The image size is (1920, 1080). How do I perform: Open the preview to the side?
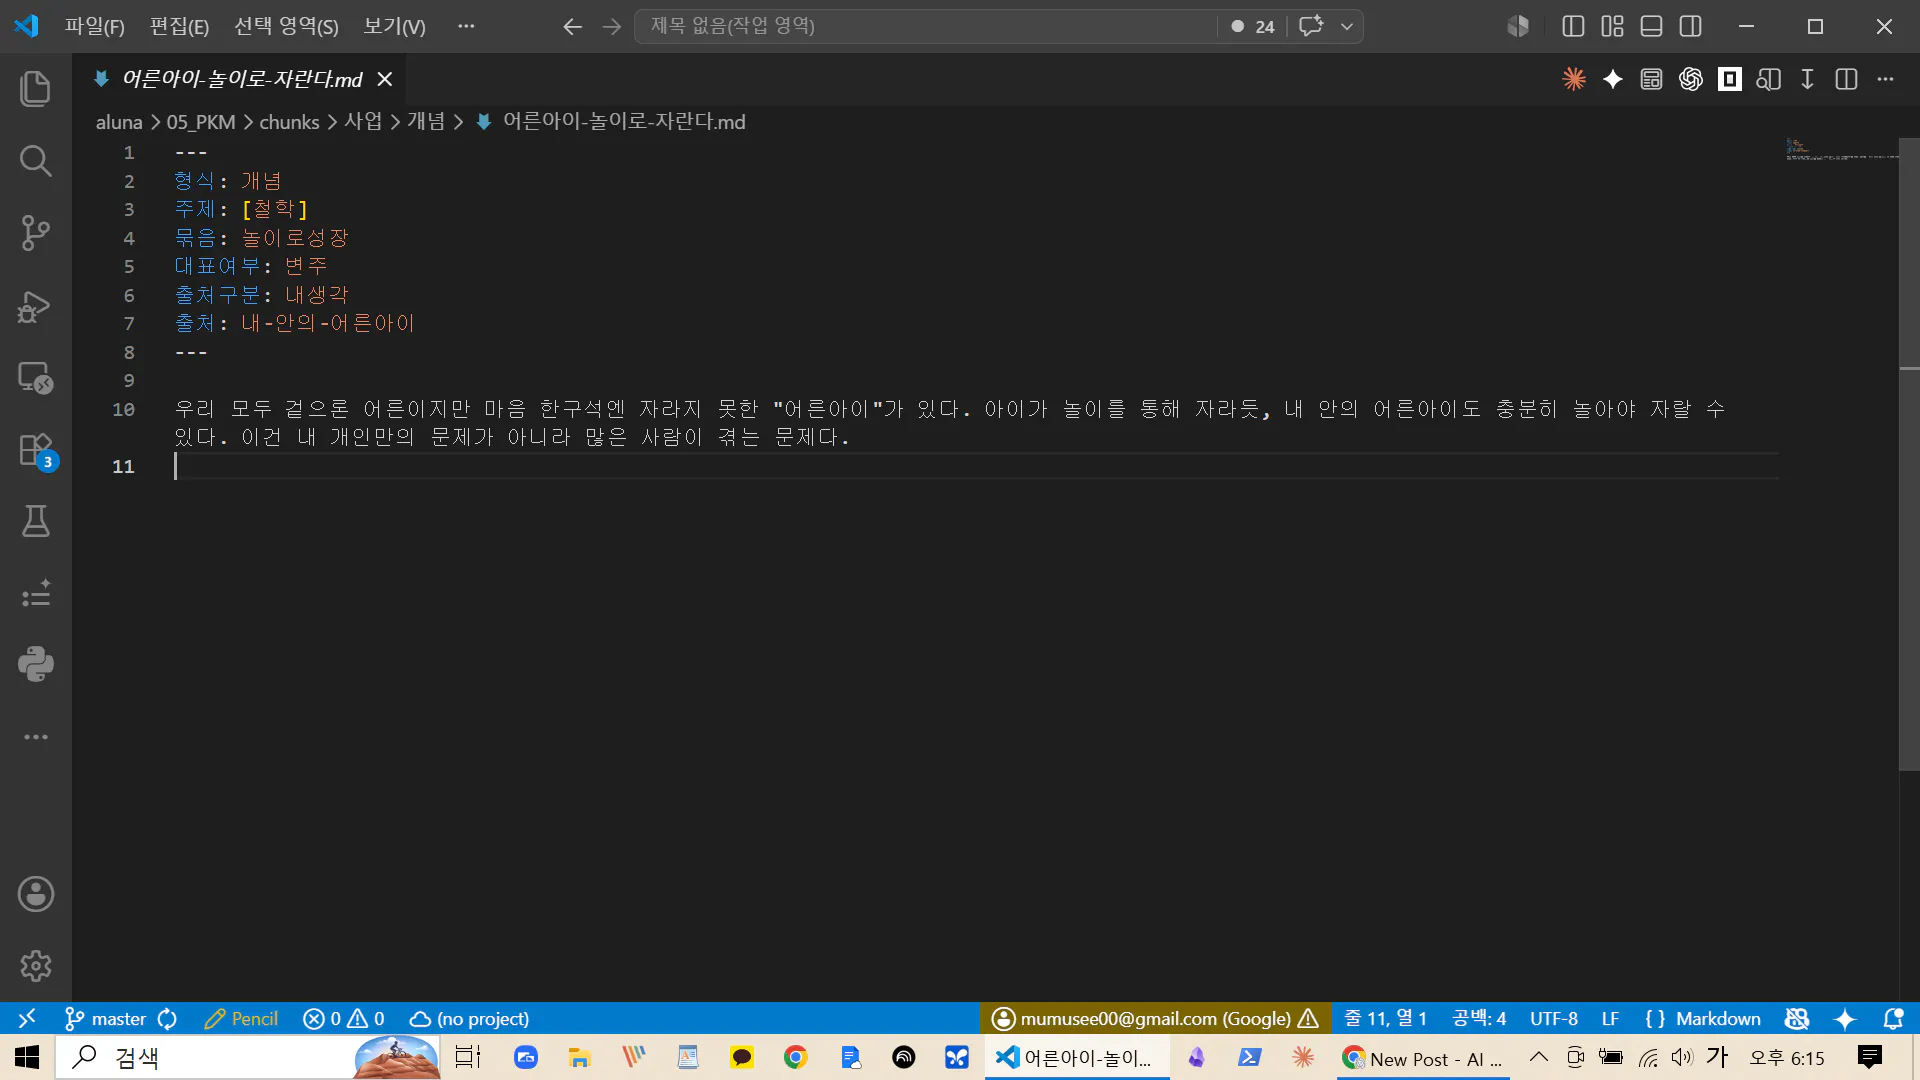(1769, 79)
